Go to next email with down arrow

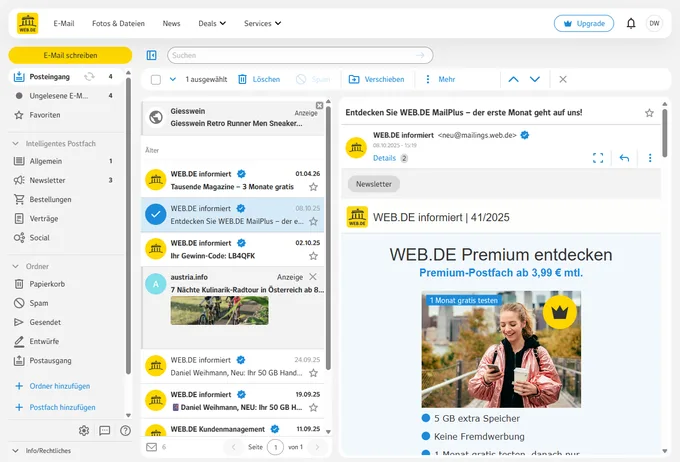click(x=535, y=79)
